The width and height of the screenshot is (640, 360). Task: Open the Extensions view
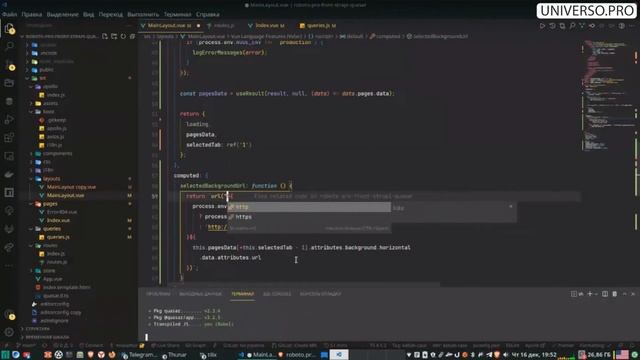point(9,138)
